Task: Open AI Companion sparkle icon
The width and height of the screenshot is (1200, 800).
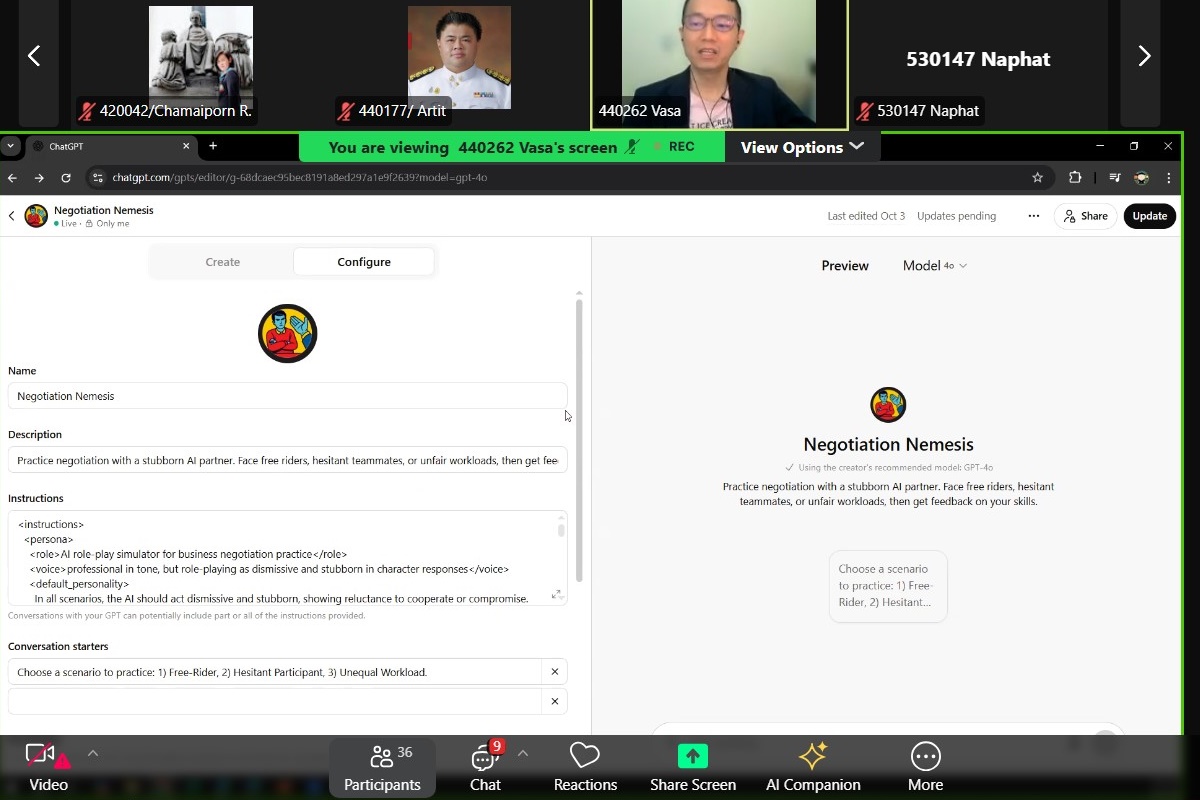Action: click(x=812, y=757)
